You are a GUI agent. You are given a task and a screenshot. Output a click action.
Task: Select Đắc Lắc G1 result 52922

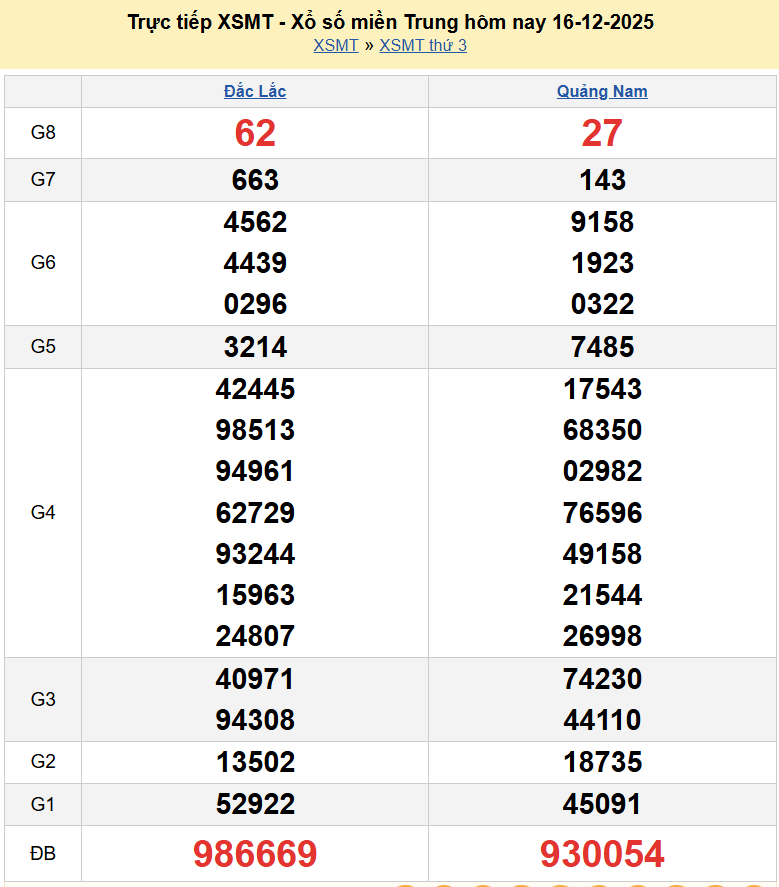[255, 804]
